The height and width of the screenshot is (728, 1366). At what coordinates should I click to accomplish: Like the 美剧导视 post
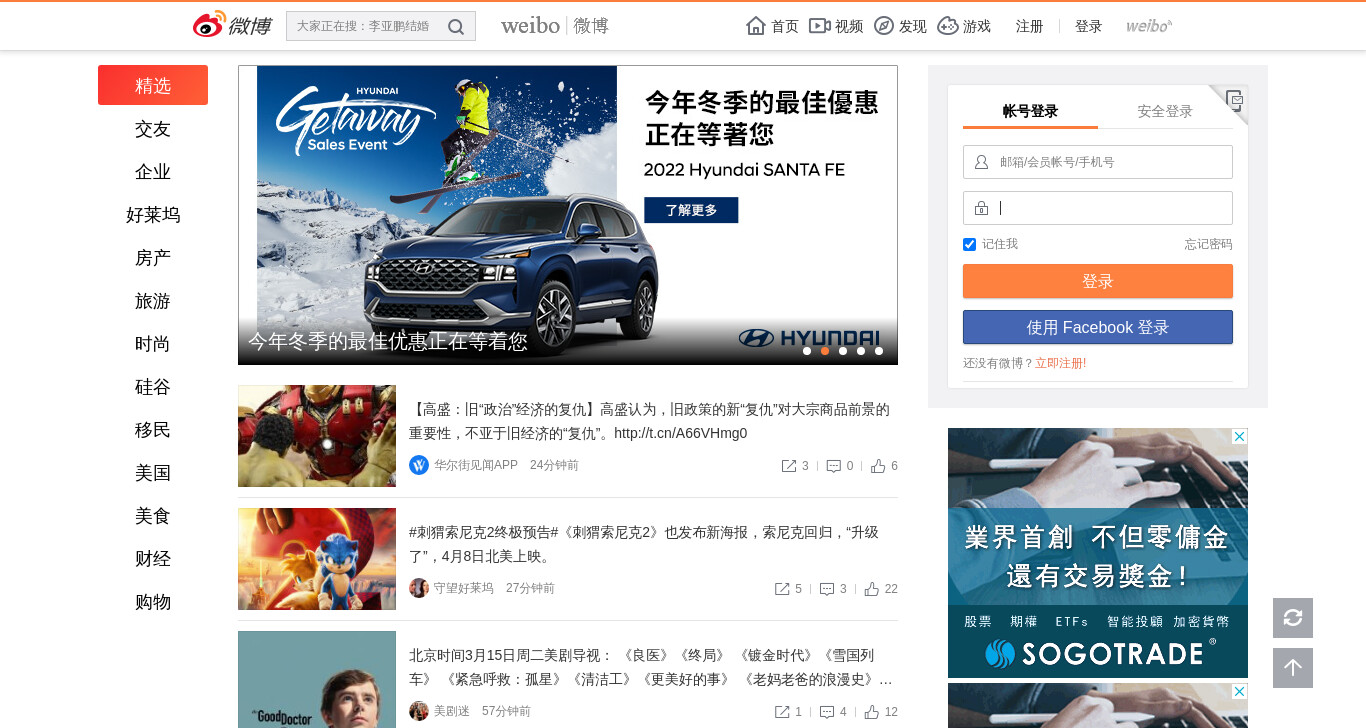tap(872, 712)
